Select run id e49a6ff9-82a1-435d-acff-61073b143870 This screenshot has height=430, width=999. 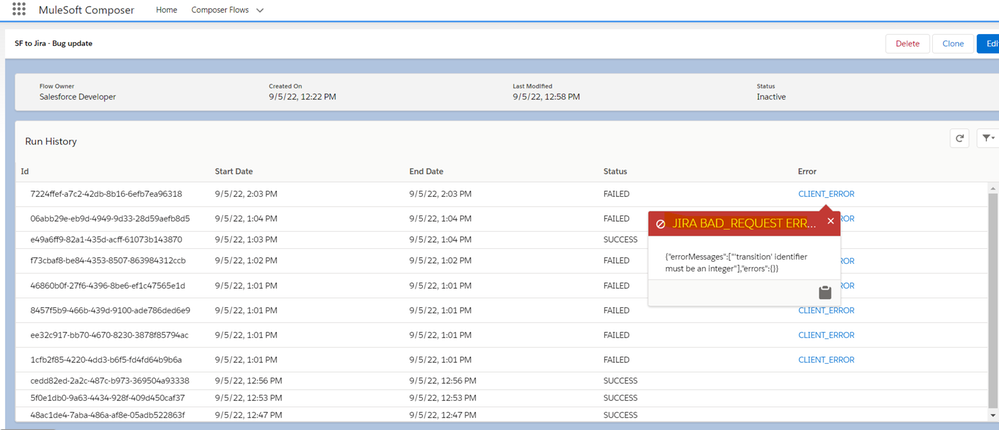coord(106,240)
